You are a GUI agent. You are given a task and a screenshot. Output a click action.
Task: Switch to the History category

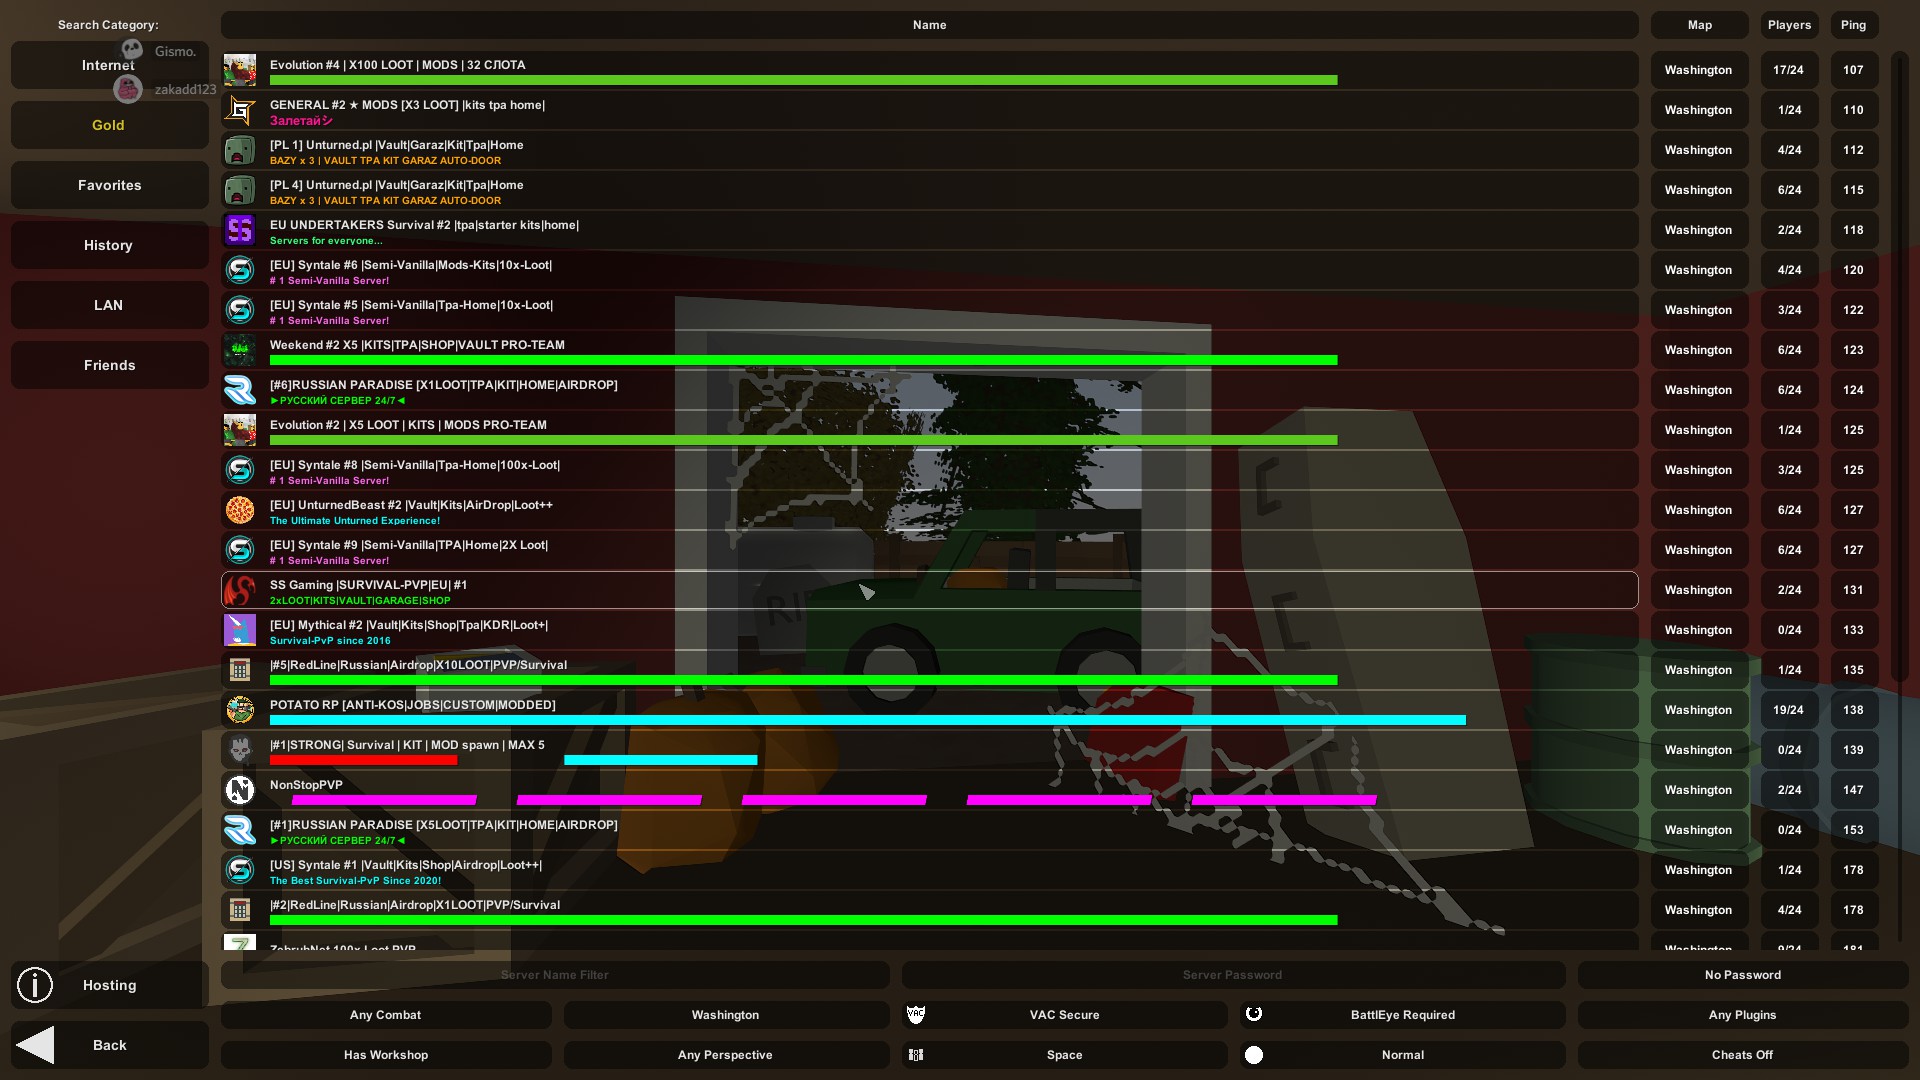coord(110,245)
